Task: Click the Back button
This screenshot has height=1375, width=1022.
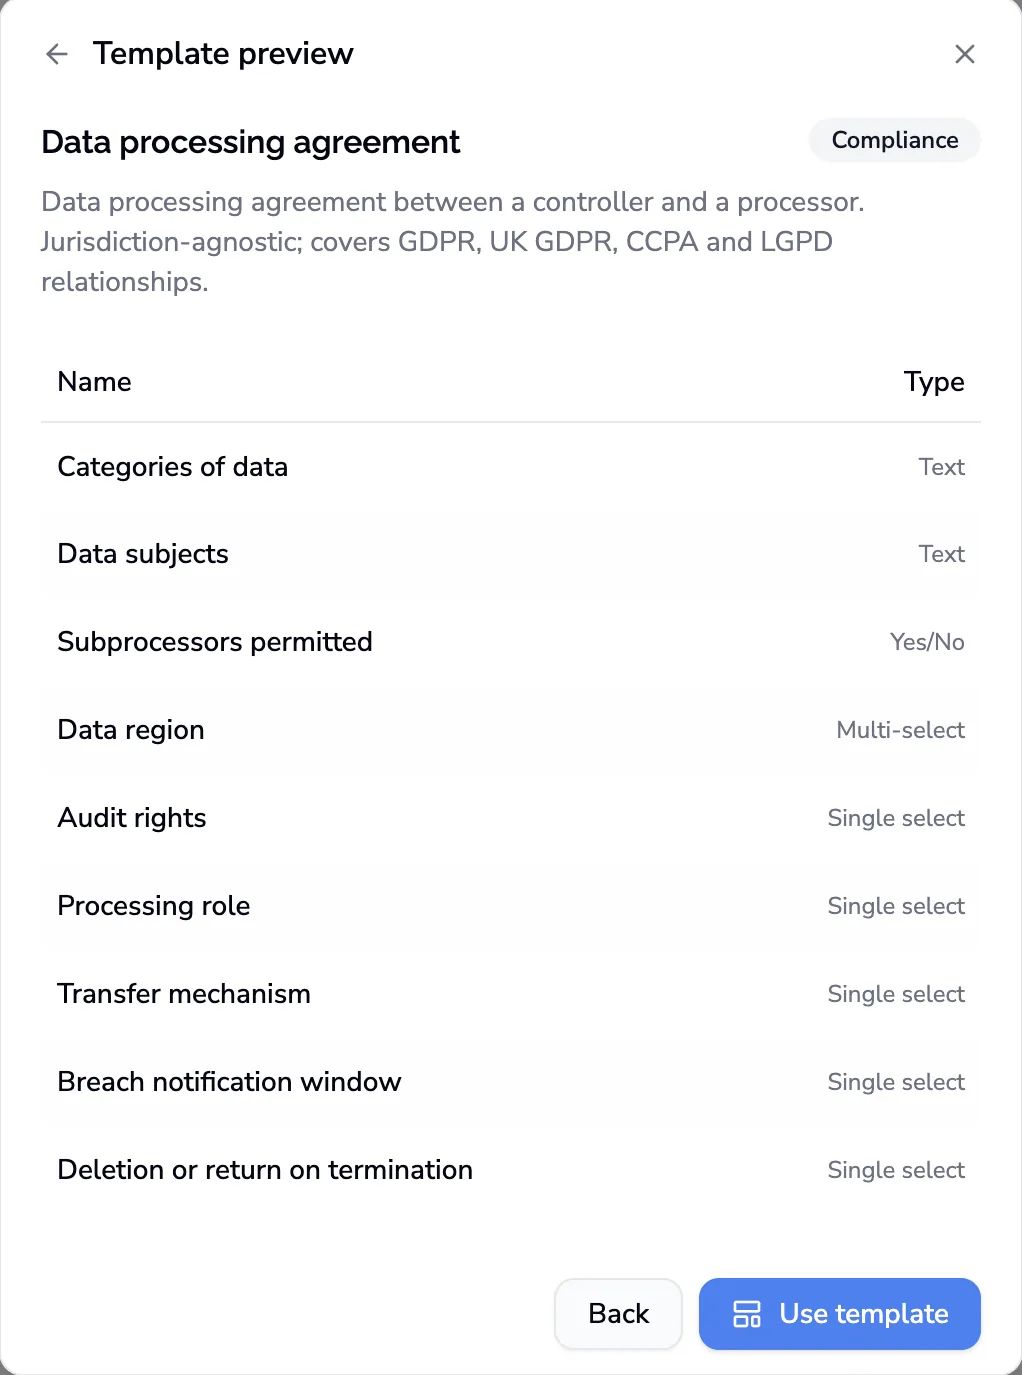Action: click(x=618, y=1314)
